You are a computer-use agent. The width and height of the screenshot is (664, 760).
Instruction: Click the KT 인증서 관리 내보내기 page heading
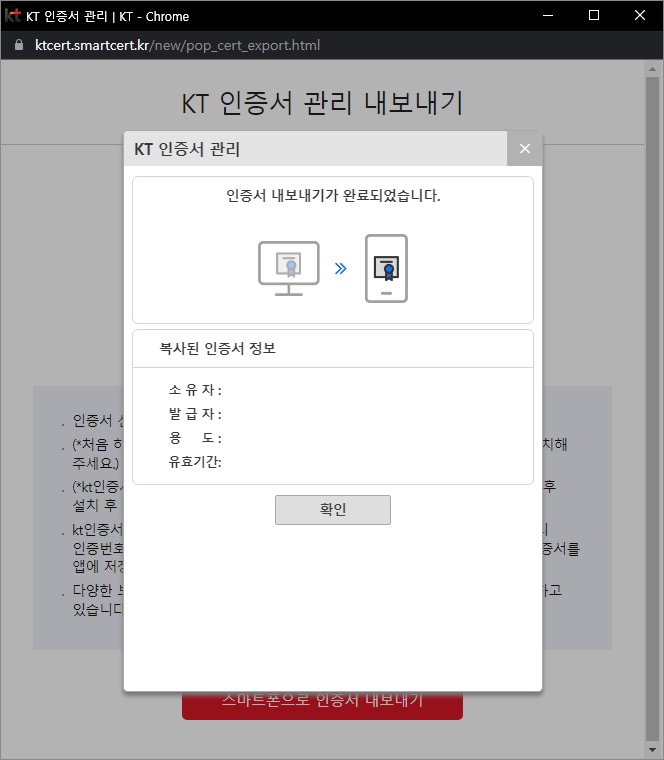click(322, 103)
